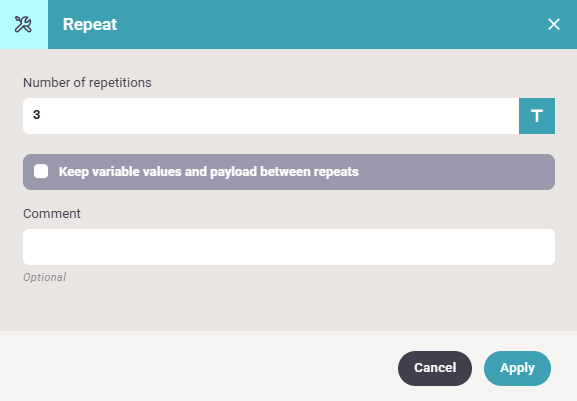The height and width of the screenshot is (401, 577).
Task: Click the 'Optional' hint text
Action: [x=45, y=277]
